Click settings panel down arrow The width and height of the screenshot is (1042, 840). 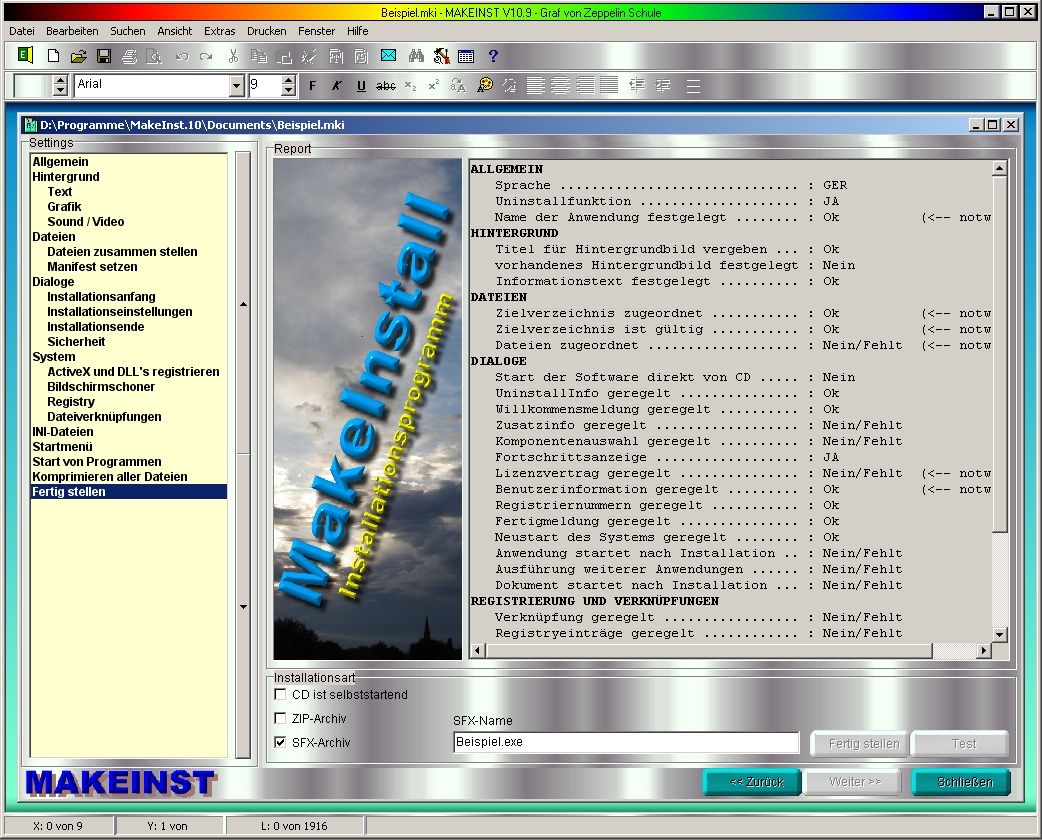click(243, 607)
